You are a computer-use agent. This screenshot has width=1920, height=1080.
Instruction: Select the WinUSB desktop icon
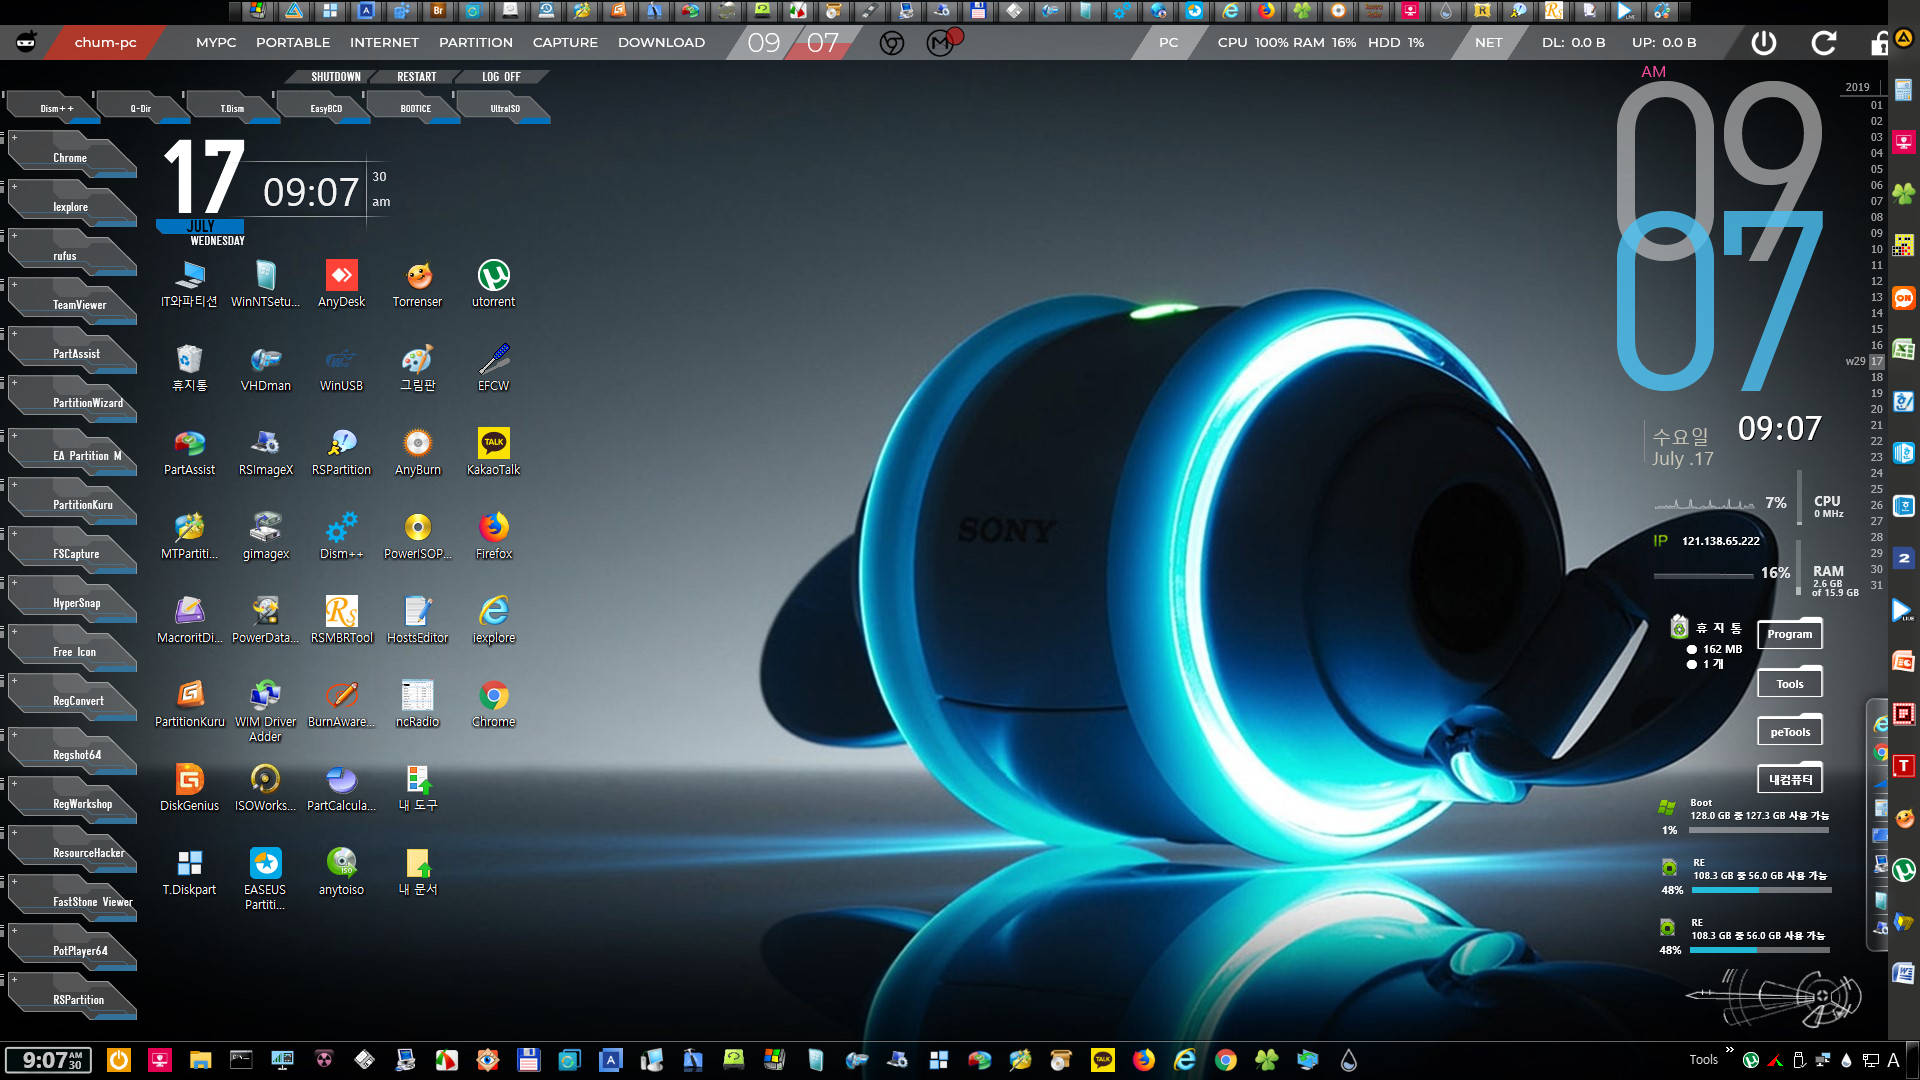click(x=341, y=368)
